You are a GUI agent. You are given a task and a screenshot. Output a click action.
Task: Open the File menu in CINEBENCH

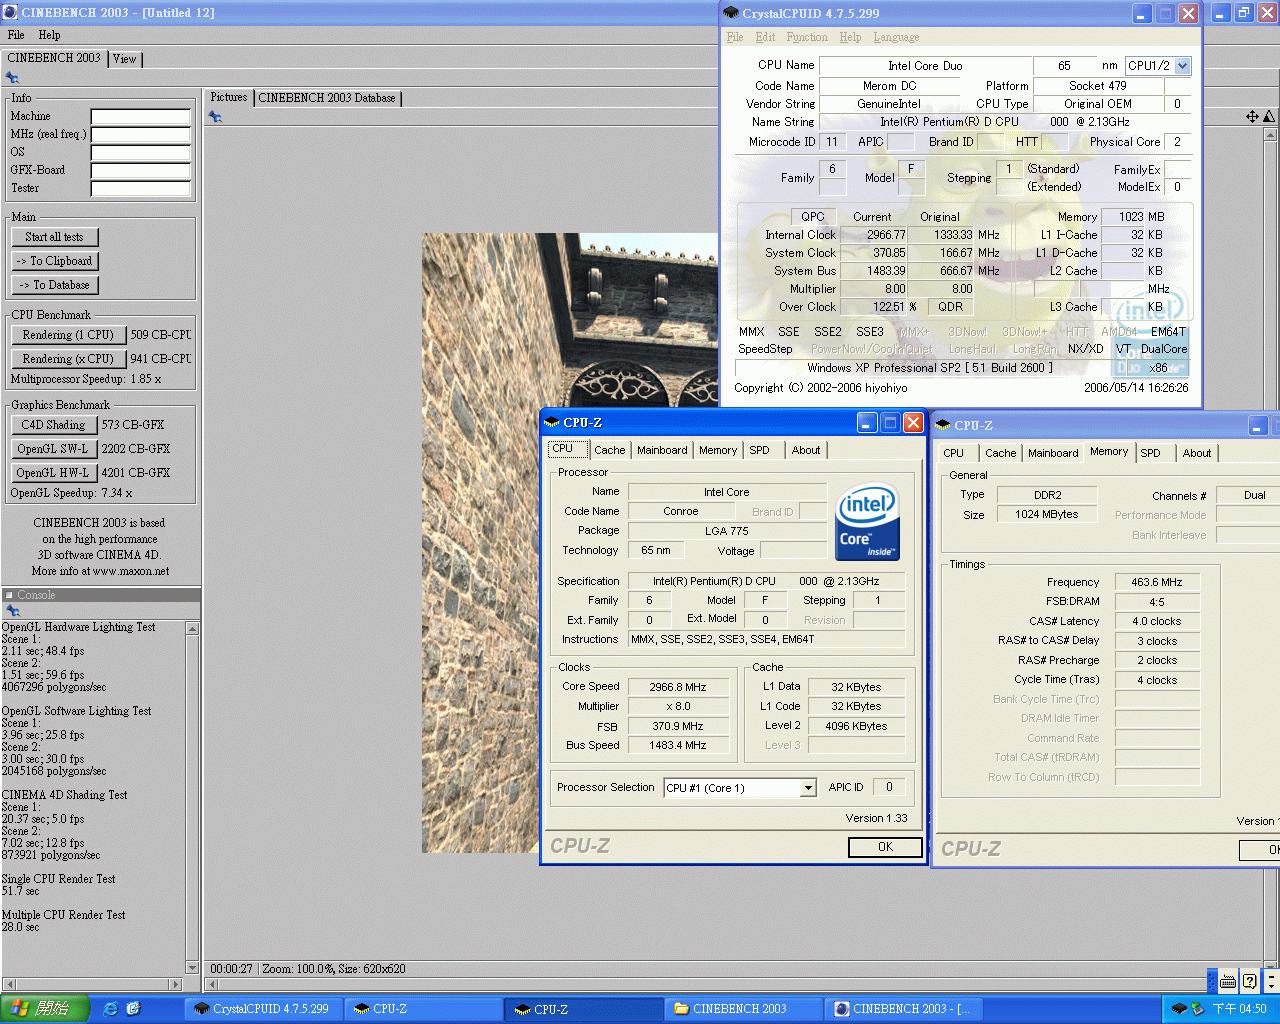(16, 35)
